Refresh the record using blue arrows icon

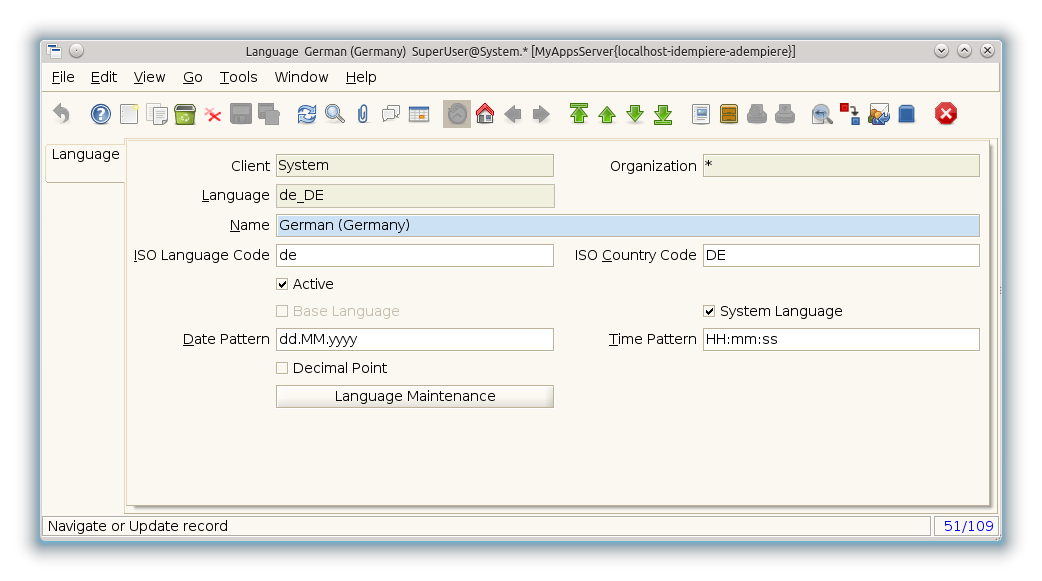[307, 114]
